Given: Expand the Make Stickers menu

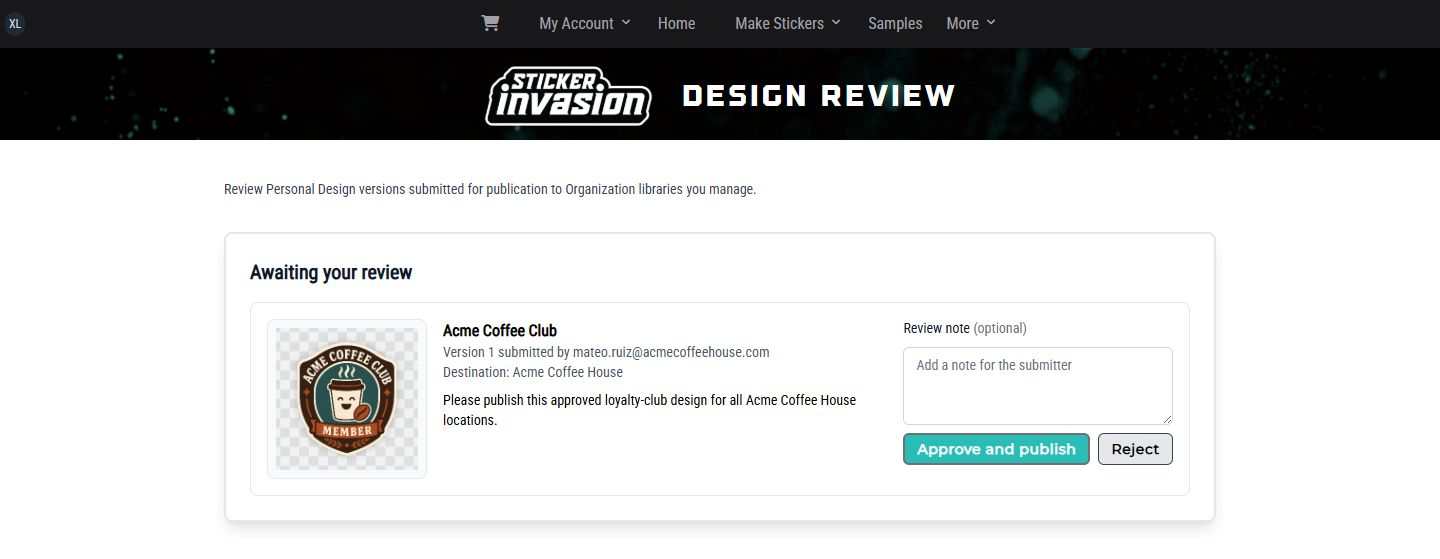Looking at the screenshot, I should tap(788, 23).
